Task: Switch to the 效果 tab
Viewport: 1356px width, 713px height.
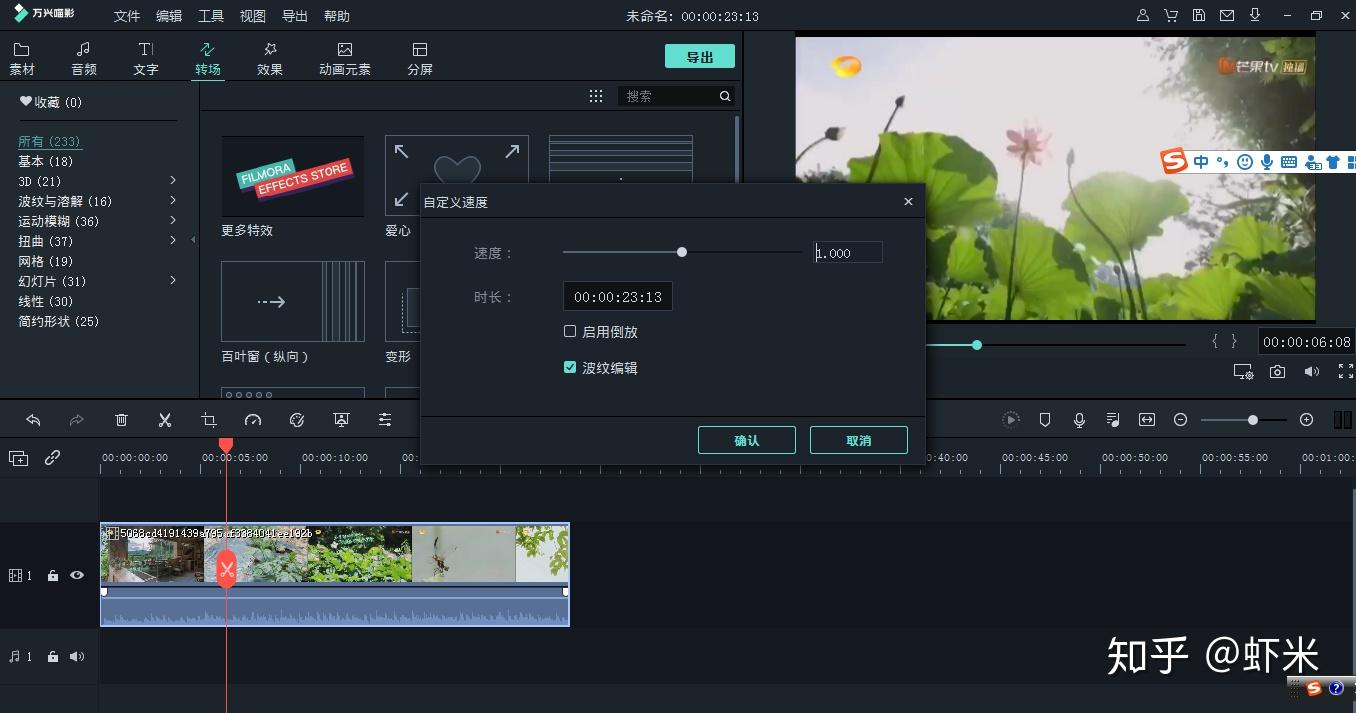Action: pos(270,59)
